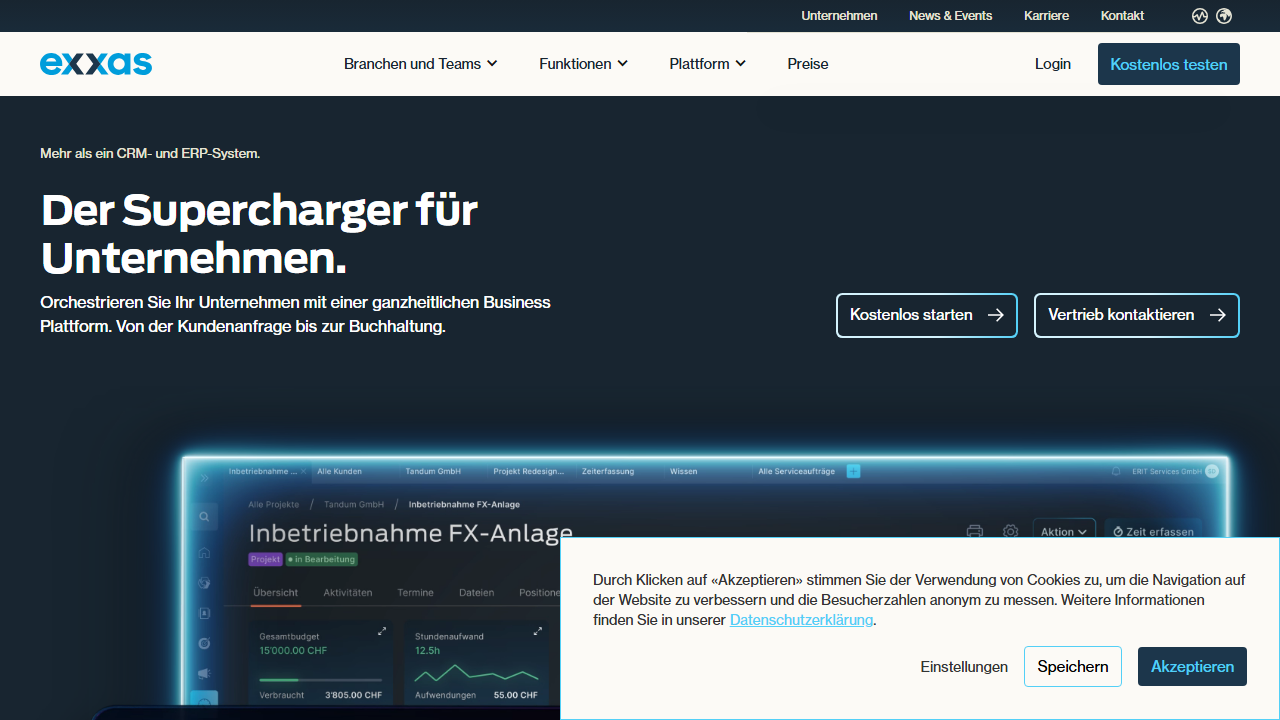Click the bell icon in the preview header

click(x=1117, y=471)
